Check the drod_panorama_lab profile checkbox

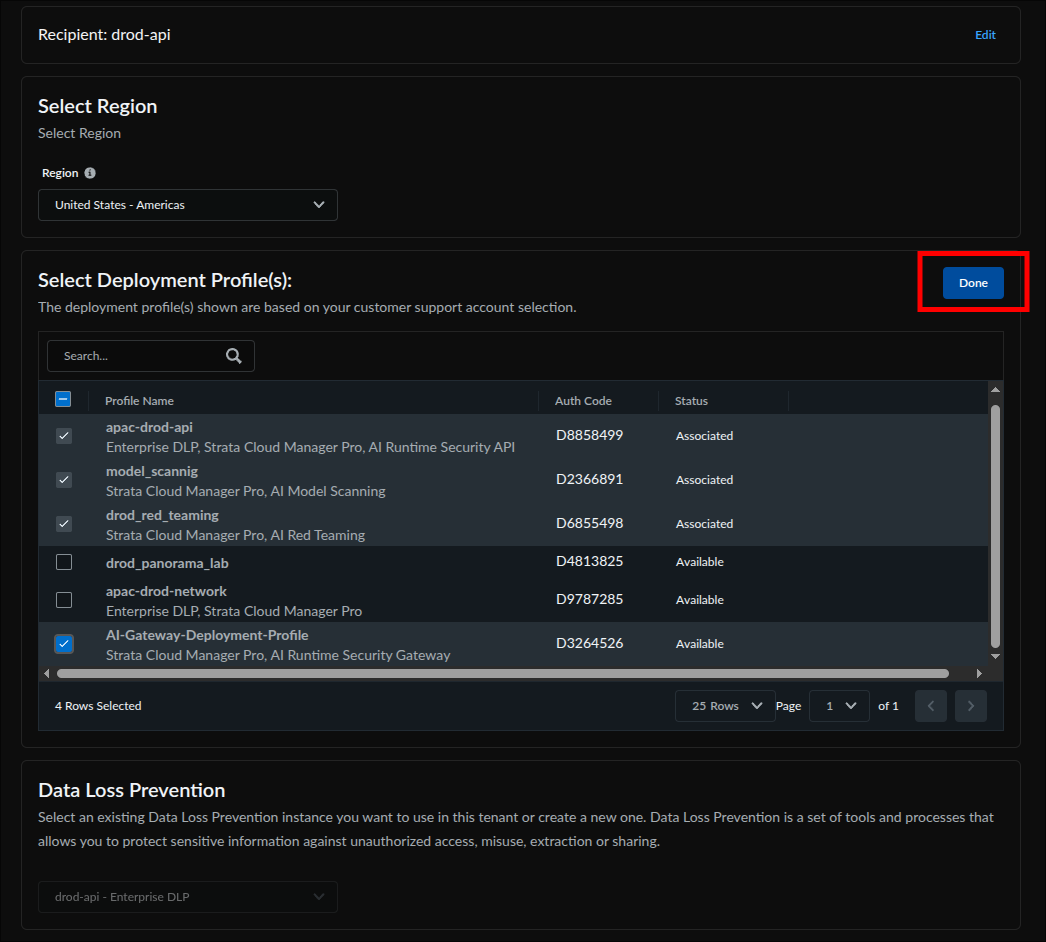click(x=64, y=562)
